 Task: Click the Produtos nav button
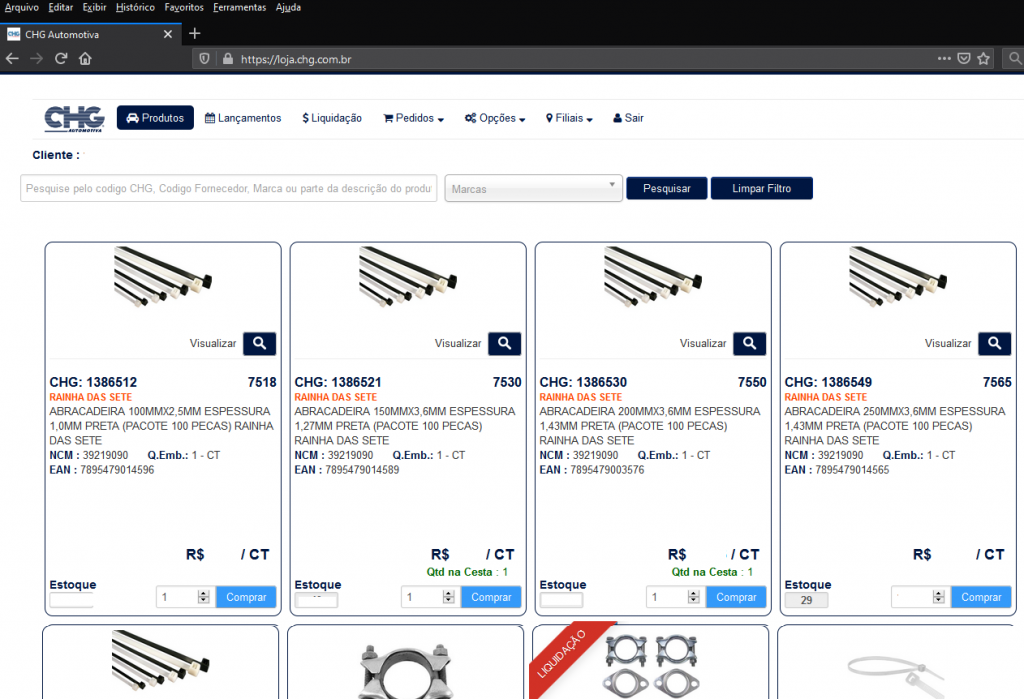click(x=155, y=118)
